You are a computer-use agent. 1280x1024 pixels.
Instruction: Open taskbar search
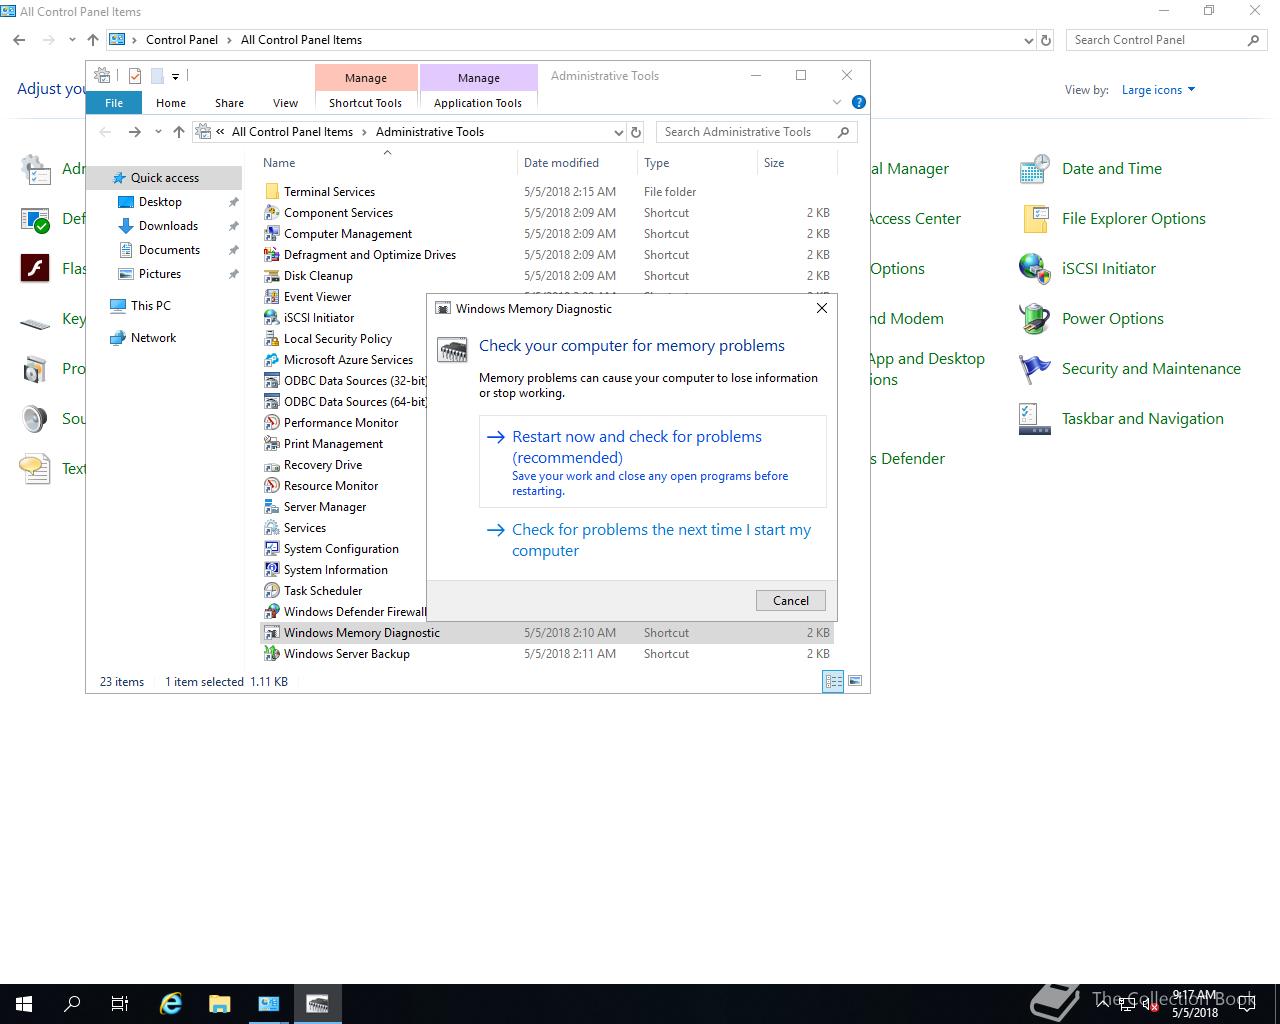72,1004
